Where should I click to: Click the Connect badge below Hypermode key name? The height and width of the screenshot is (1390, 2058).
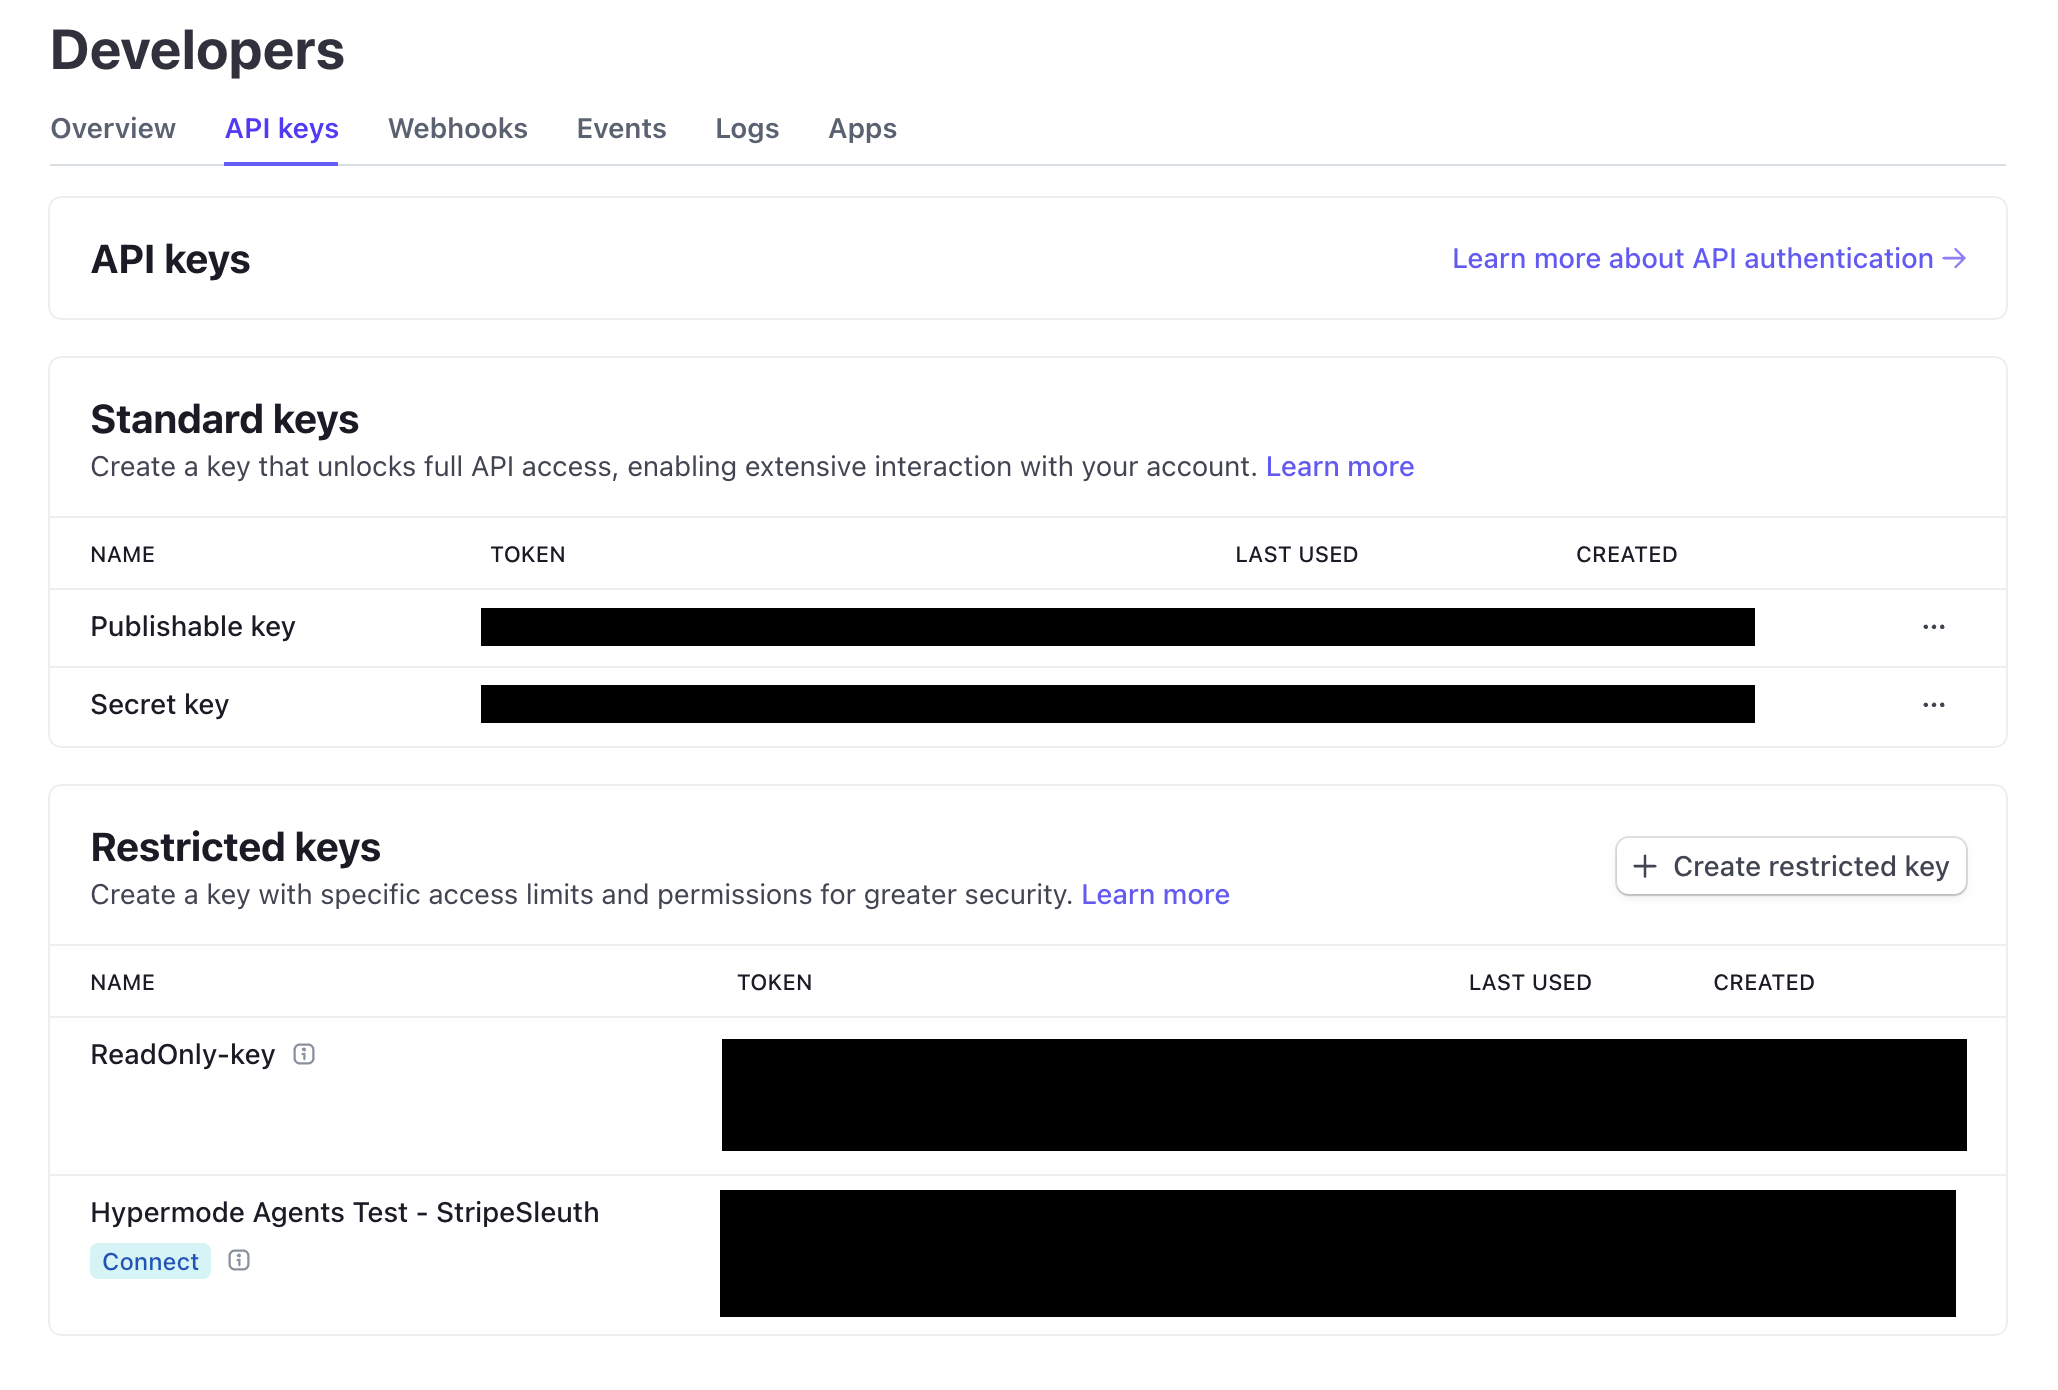[x=149, y=1261]
